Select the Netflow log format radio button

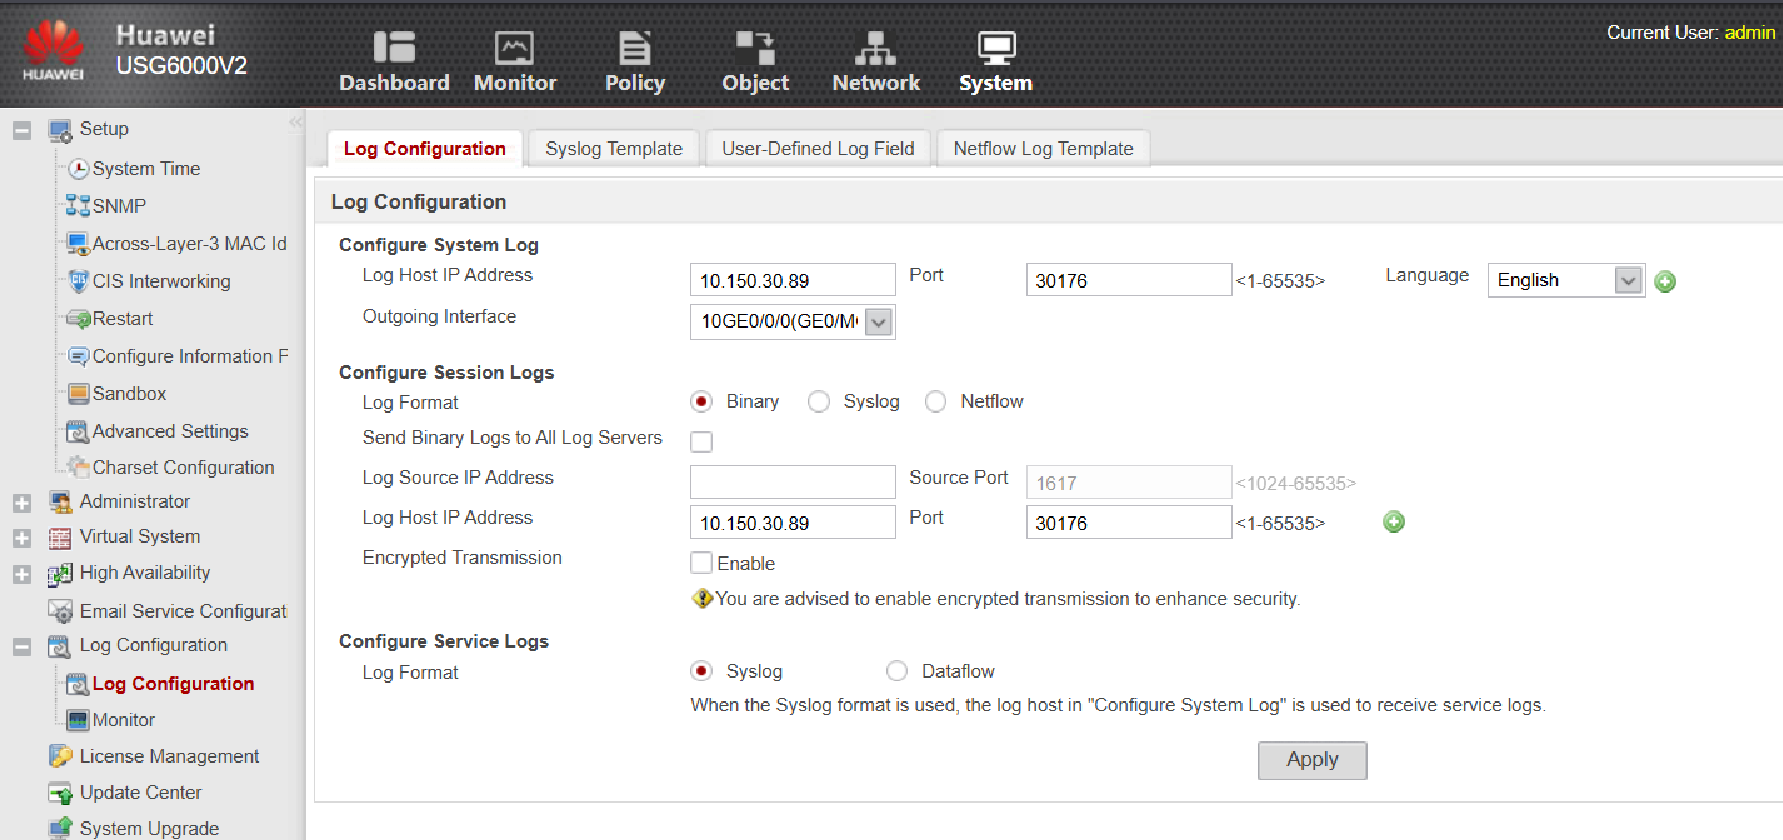(x=935, y=402)
